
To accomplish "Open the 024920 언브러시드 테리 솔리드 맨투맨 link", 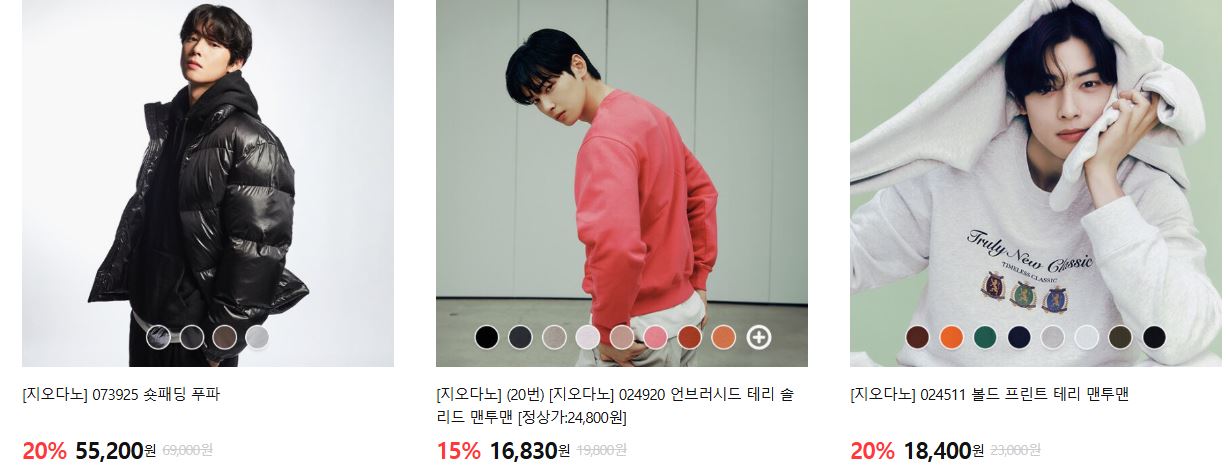I will pos(615,406).
